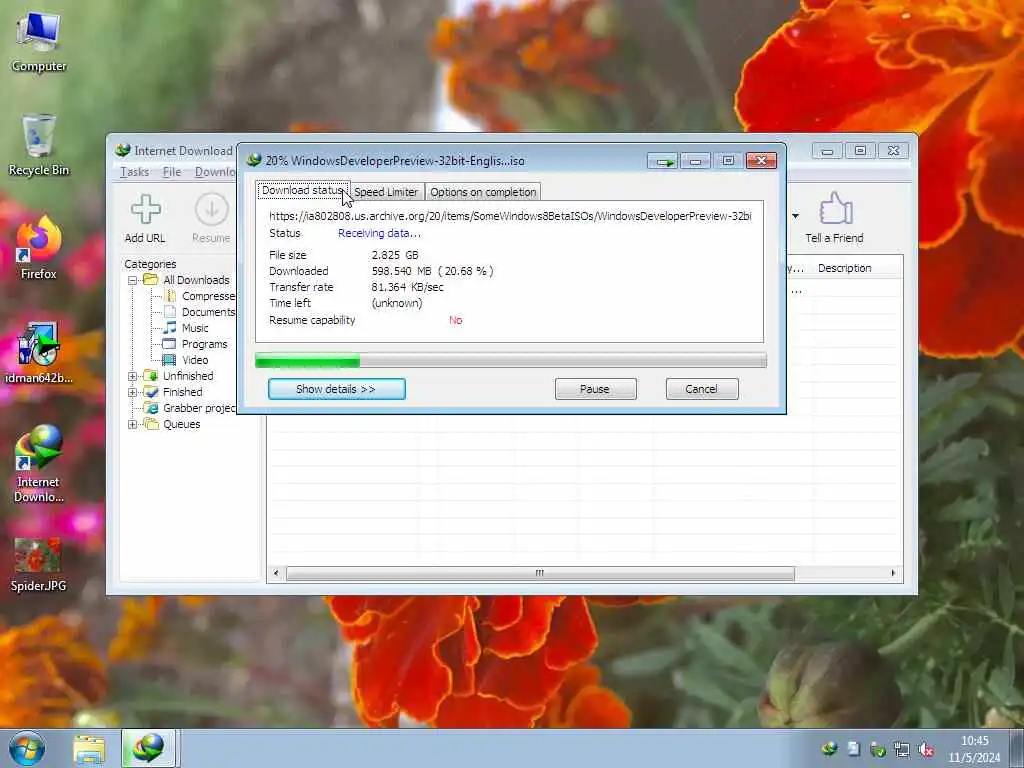Click the scroll right arrow in download list
1024x768 pixels.
point(893,573)
